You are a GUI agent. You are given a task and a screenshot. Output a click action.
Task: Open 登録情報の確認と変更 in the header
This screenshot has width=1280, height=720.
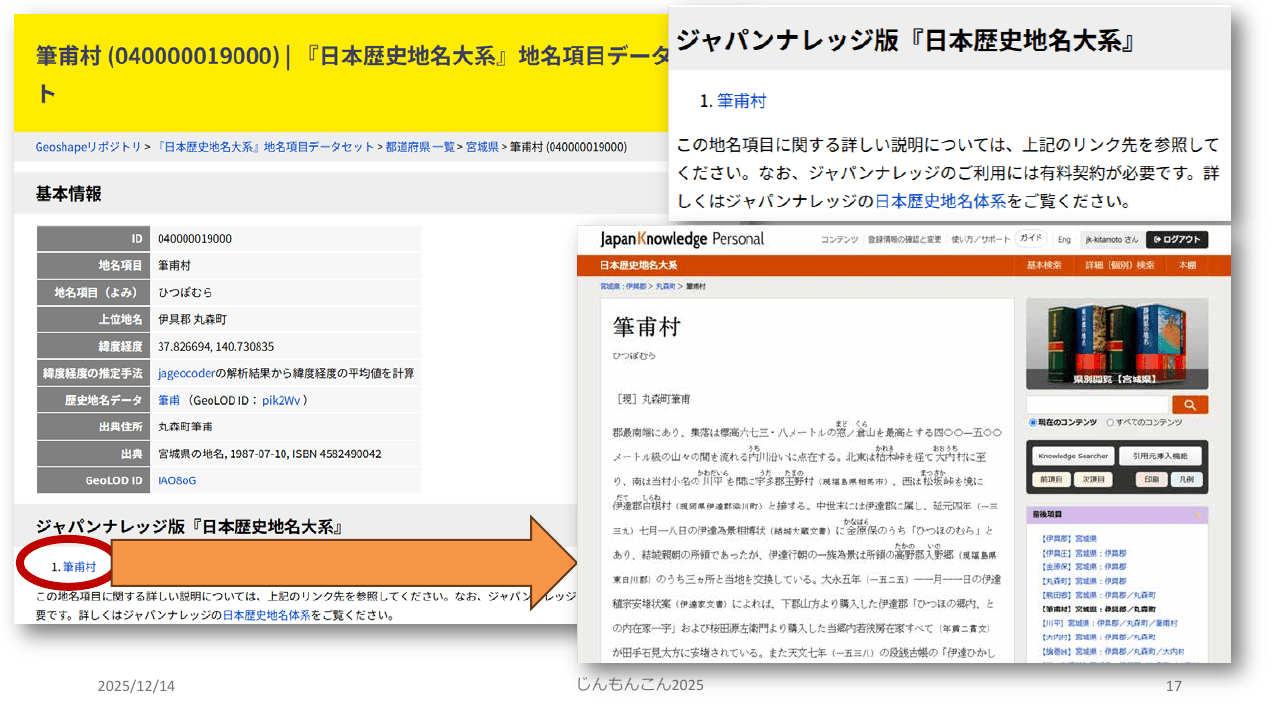click(904, 240)
